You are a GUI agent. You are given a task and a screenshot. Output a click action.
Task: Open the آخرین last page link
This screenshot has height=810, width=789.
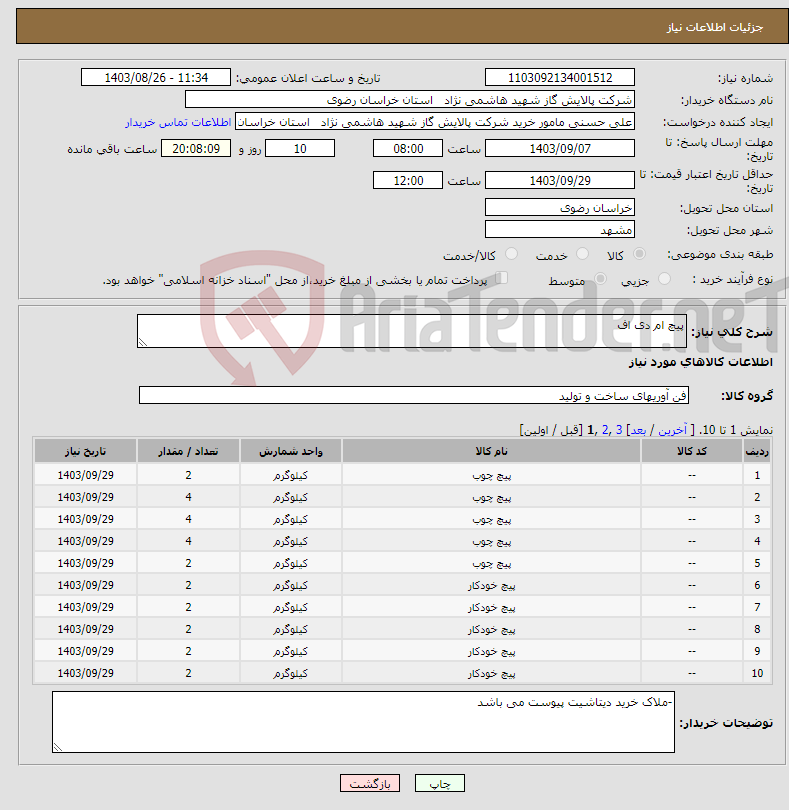point(672,430)
